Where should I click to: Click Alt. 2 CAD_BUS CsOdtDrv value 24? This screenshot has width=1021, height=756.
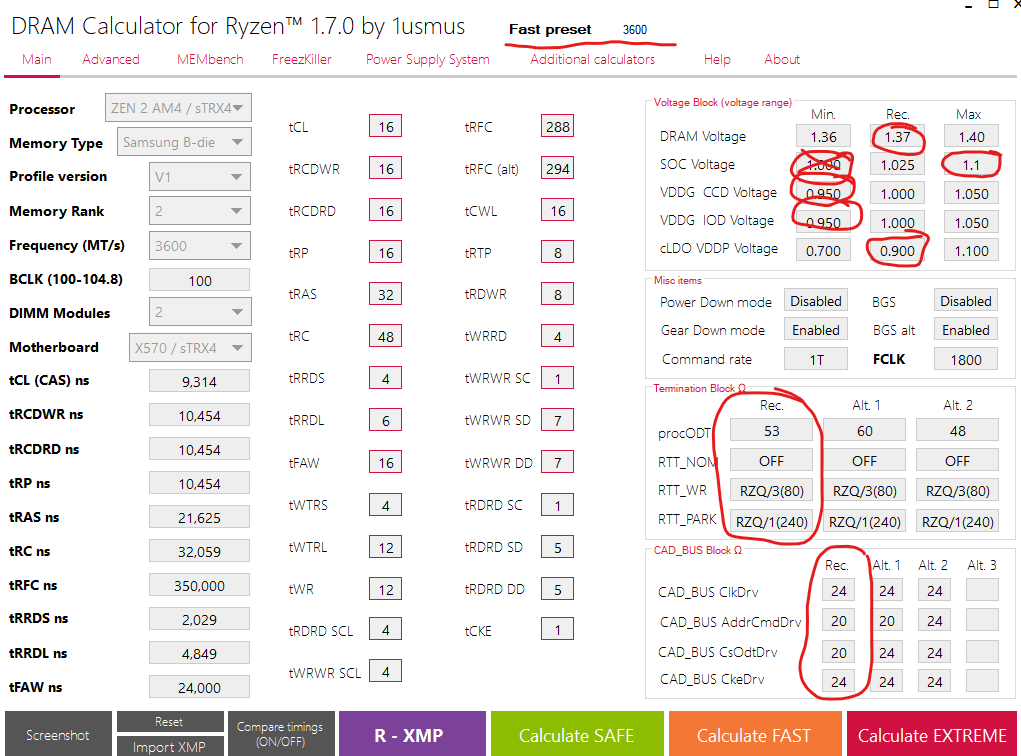(934, 652)
